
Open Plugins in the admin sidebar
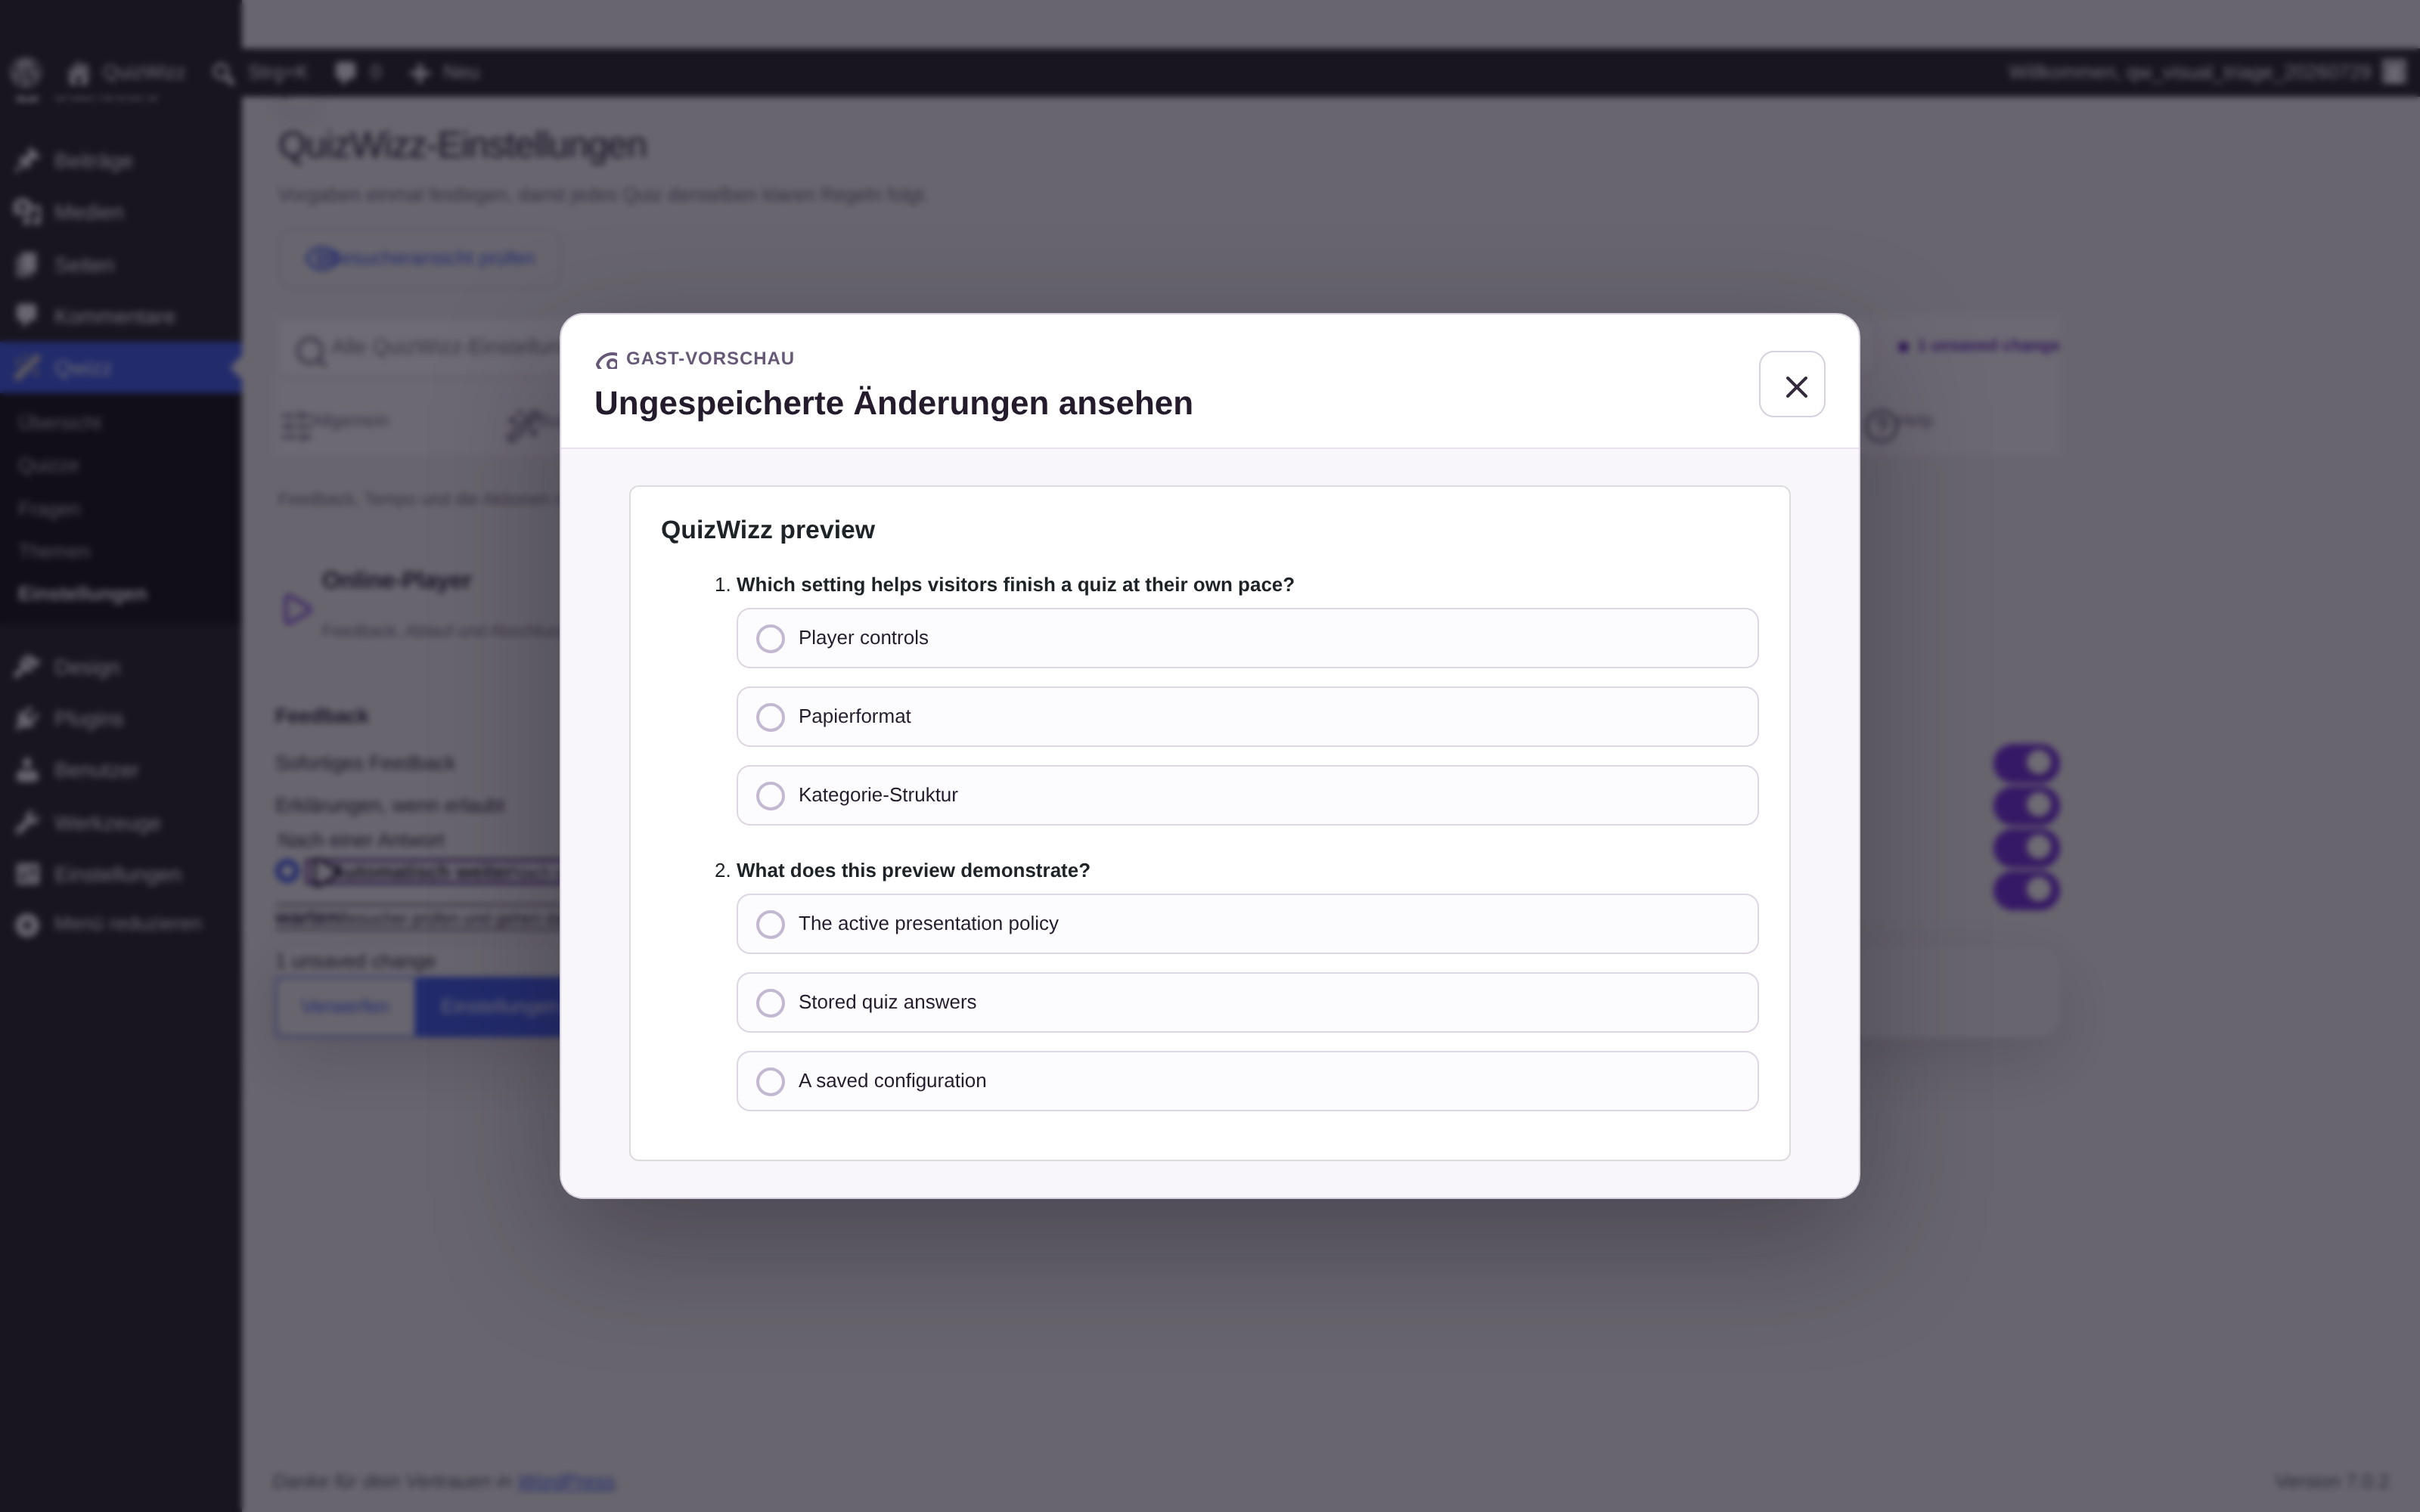tap(120, 719)
